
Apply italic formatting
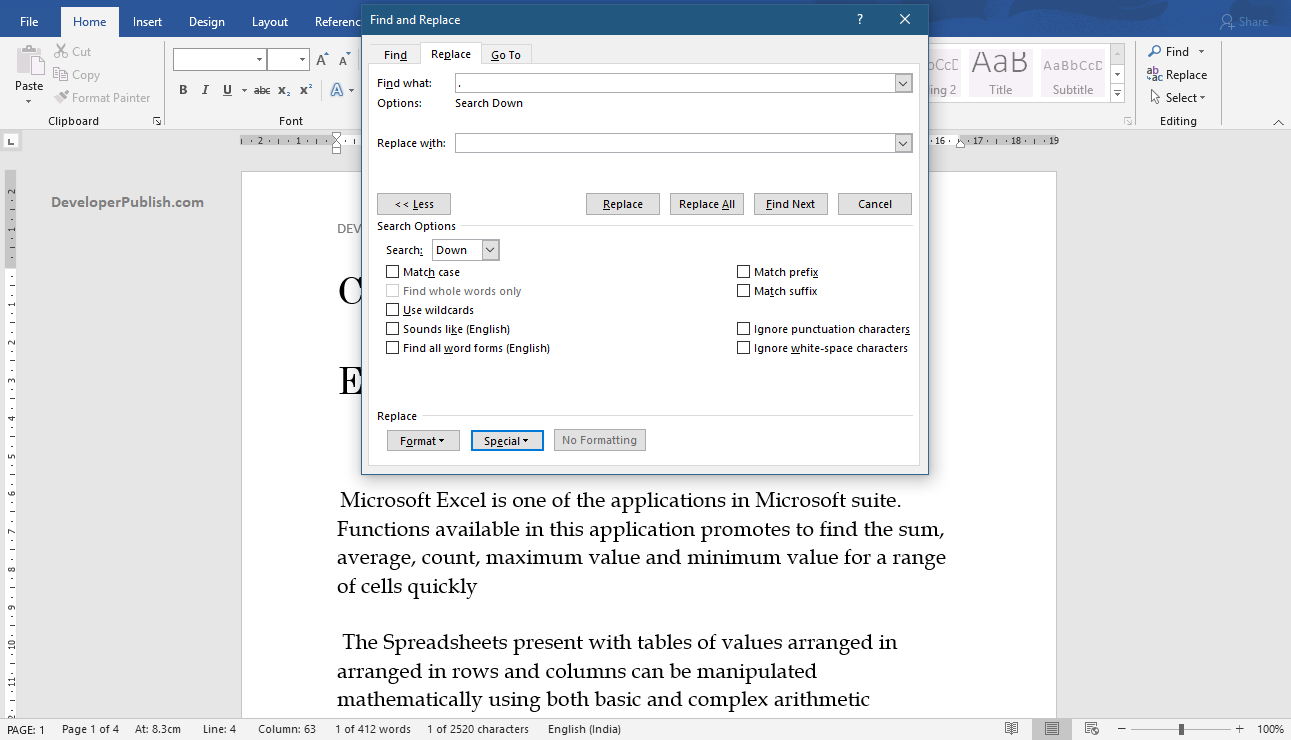[204, 89]
